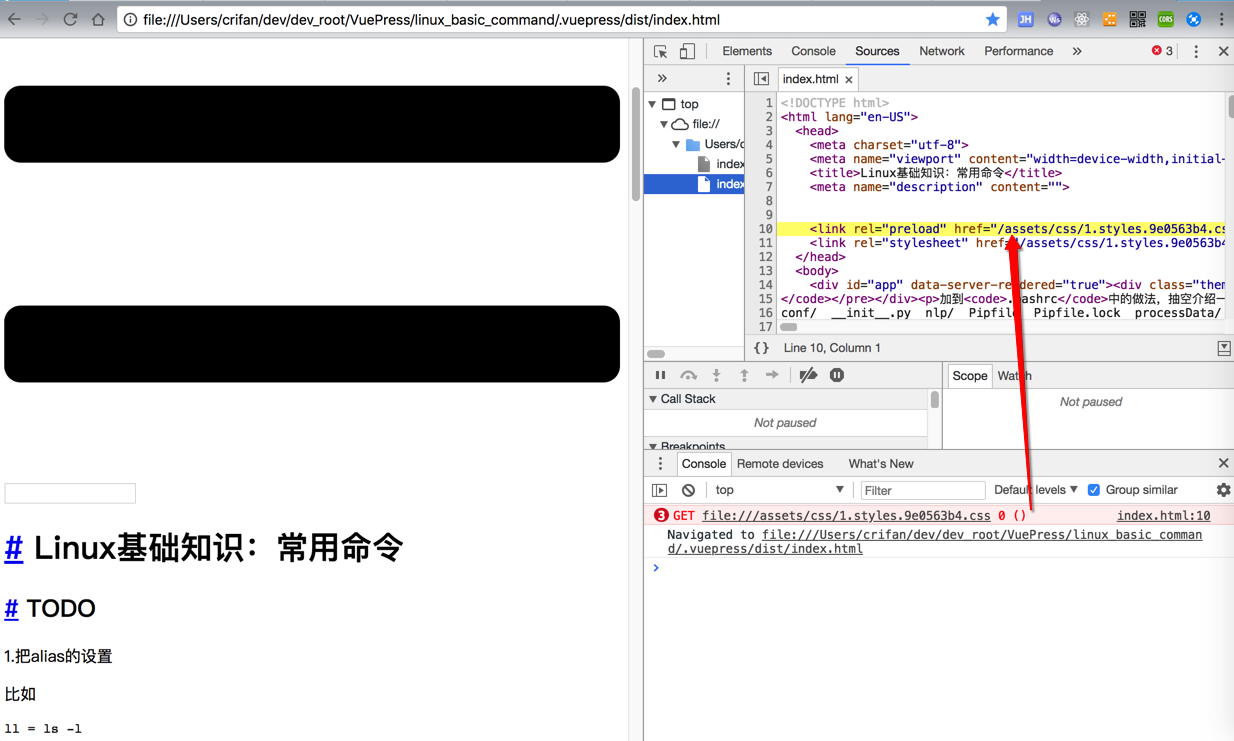Screen dimensions: 1234x741
Task: Open the What's New drawer tab
Action: tap(881, 464)
